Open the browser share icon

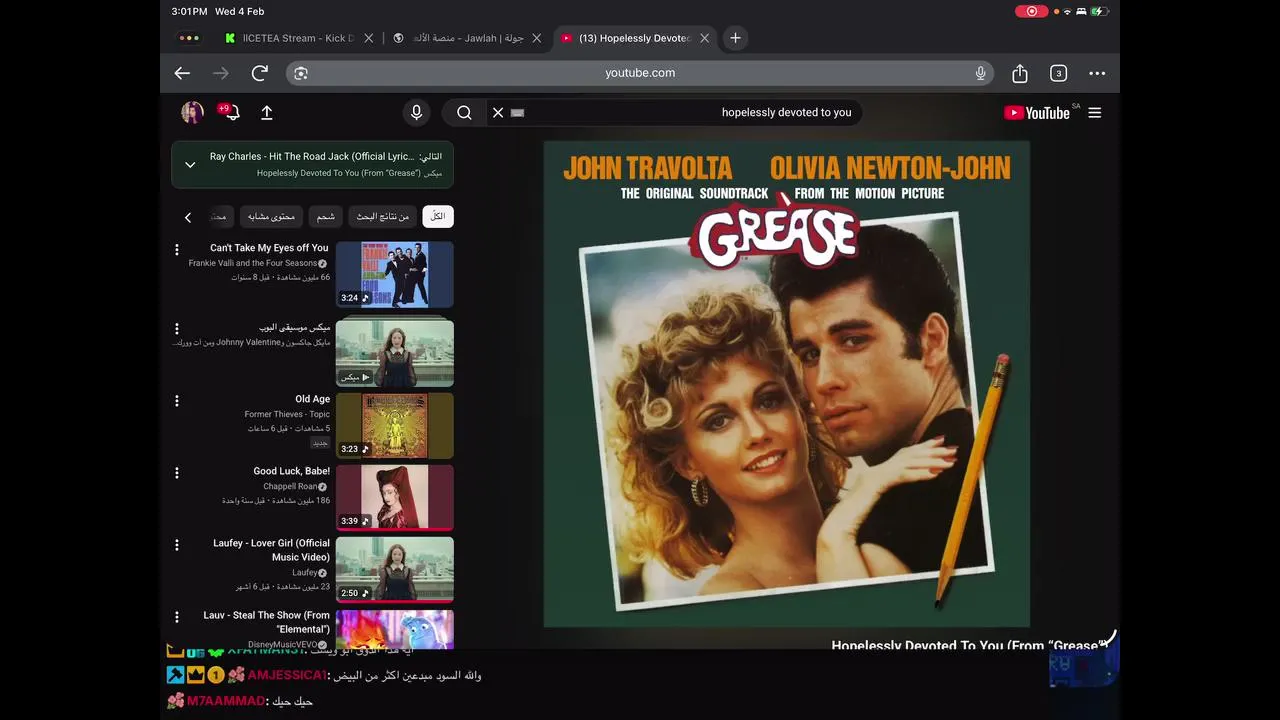1020,73
